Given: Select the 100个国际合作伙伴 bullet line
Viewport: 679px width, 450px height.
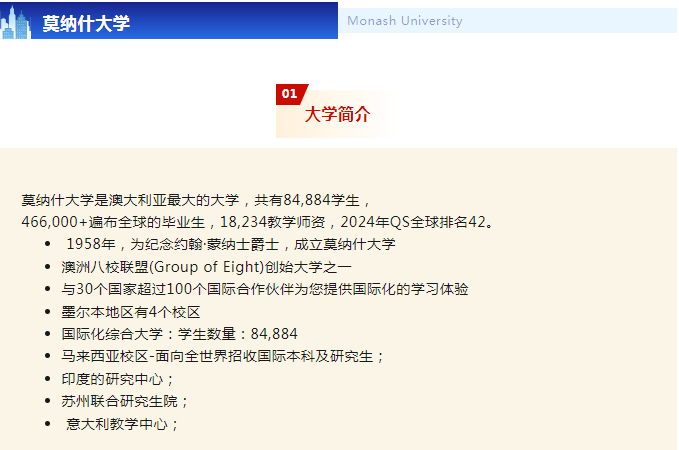Looking at the screenshot, I should [x=264, y=289].
